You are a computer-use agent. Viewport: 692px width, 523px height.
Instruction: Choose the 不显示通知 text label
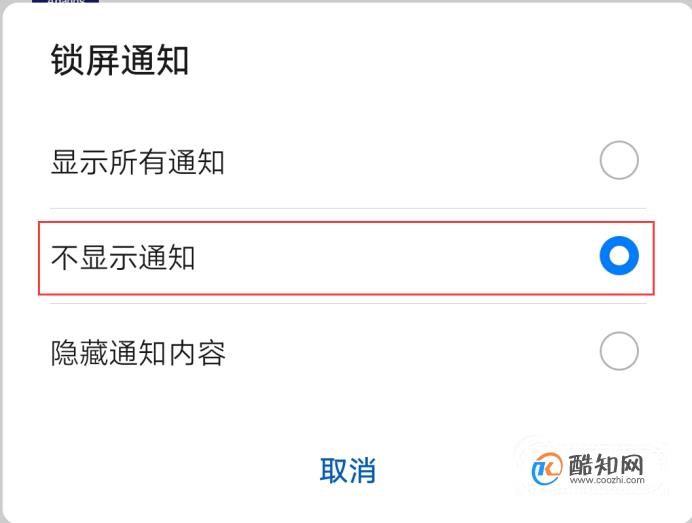[123, 257]
